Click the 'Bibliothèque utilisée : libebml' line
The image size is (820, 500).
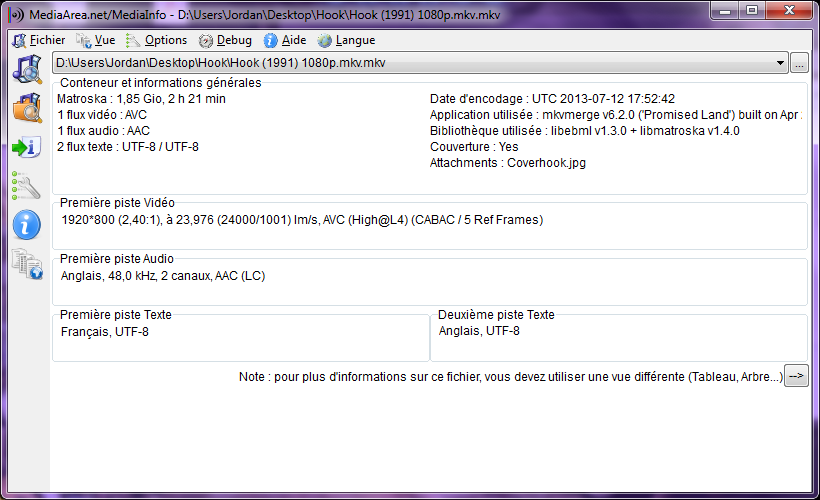(585, 131)
